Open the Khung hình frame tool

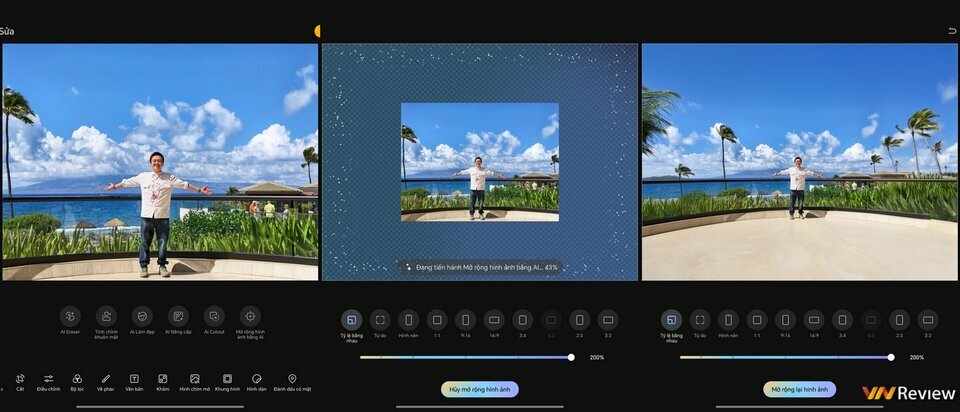(x=227, y=379)
